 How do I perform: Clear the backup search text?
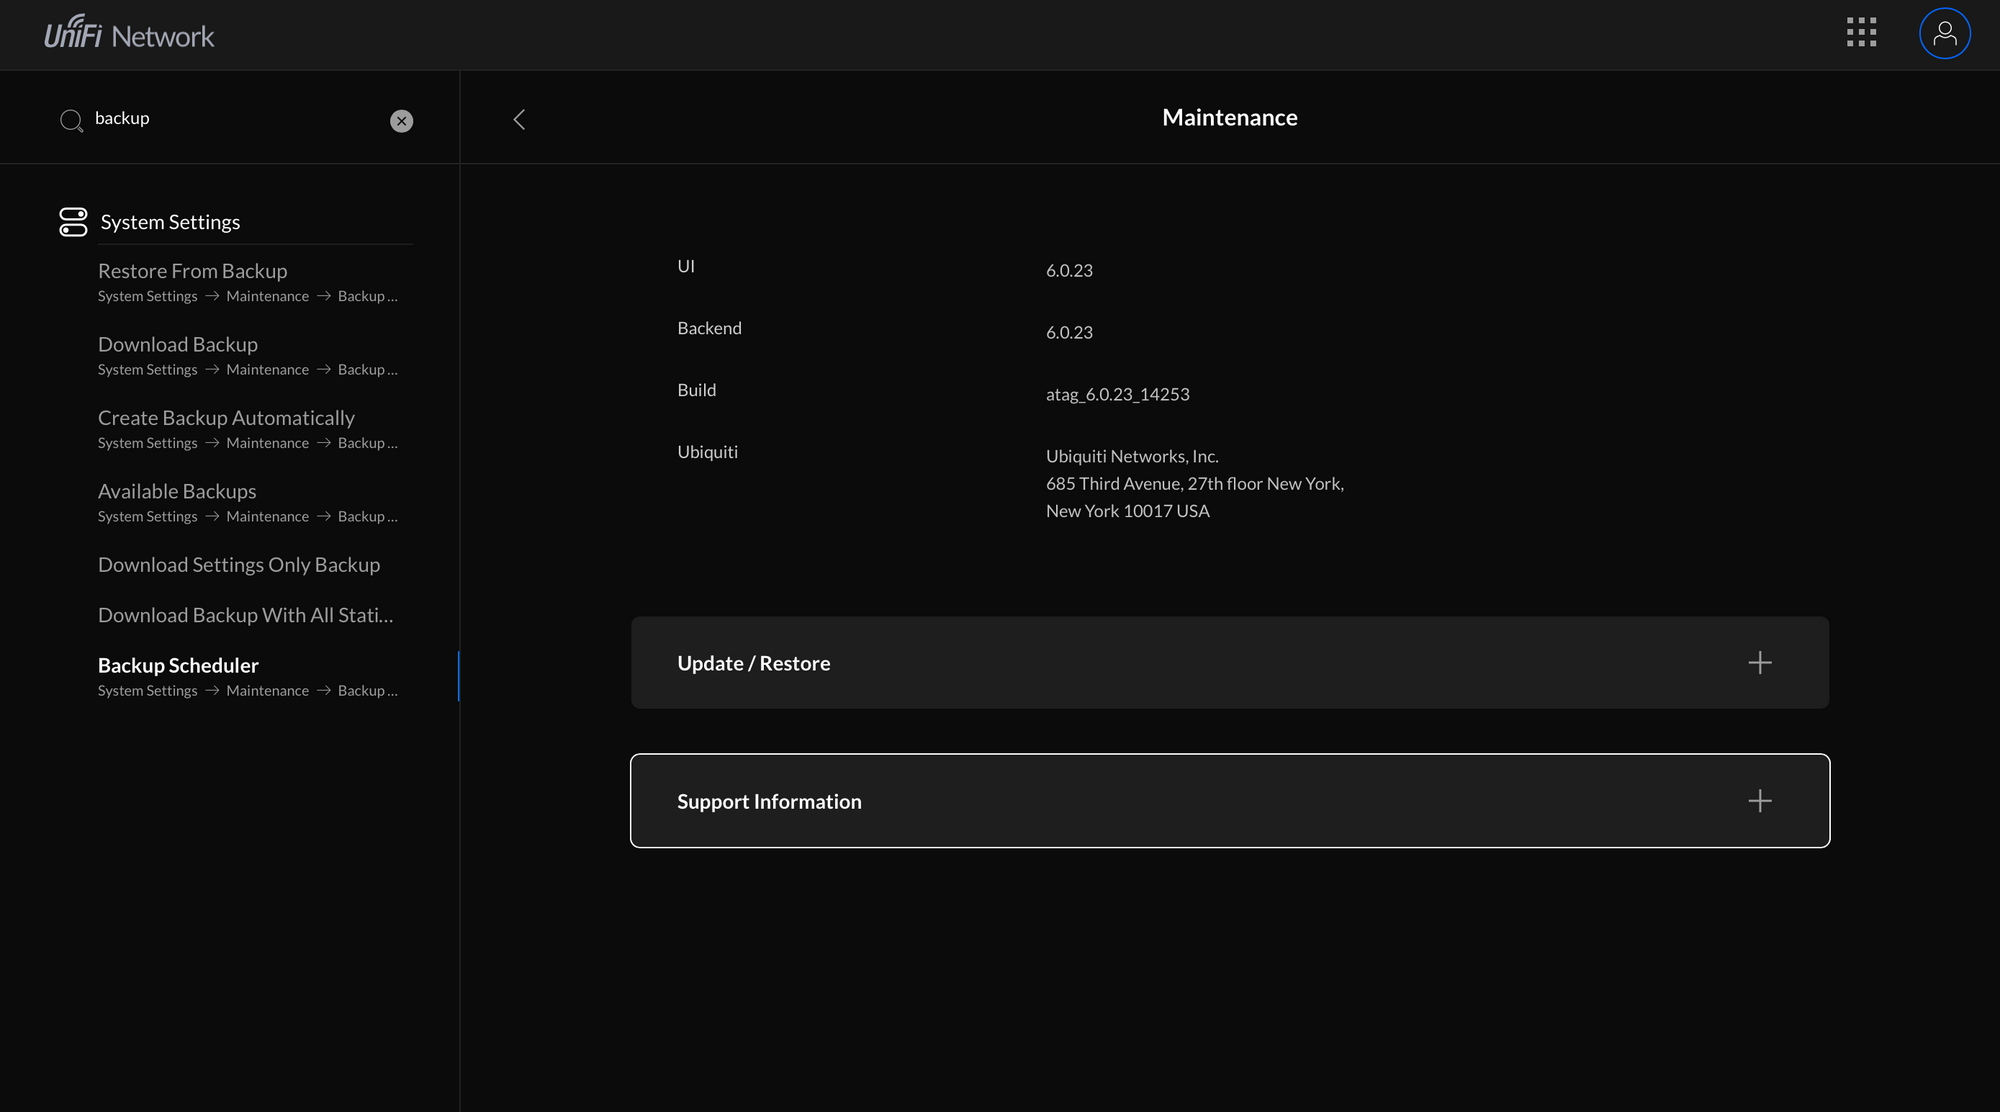click(401, 121)
